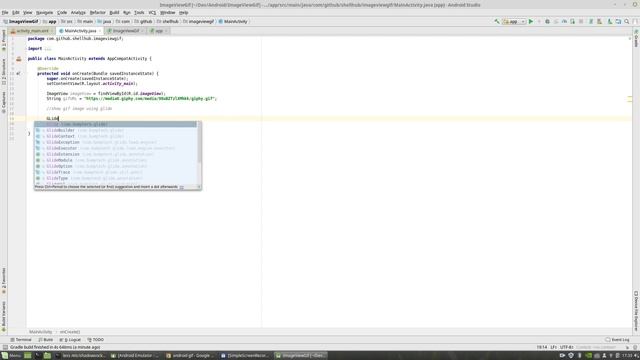Viewport: 640px width, 360px height.
Task: Open the Build tool window at bottom
Action: [46, 340]
